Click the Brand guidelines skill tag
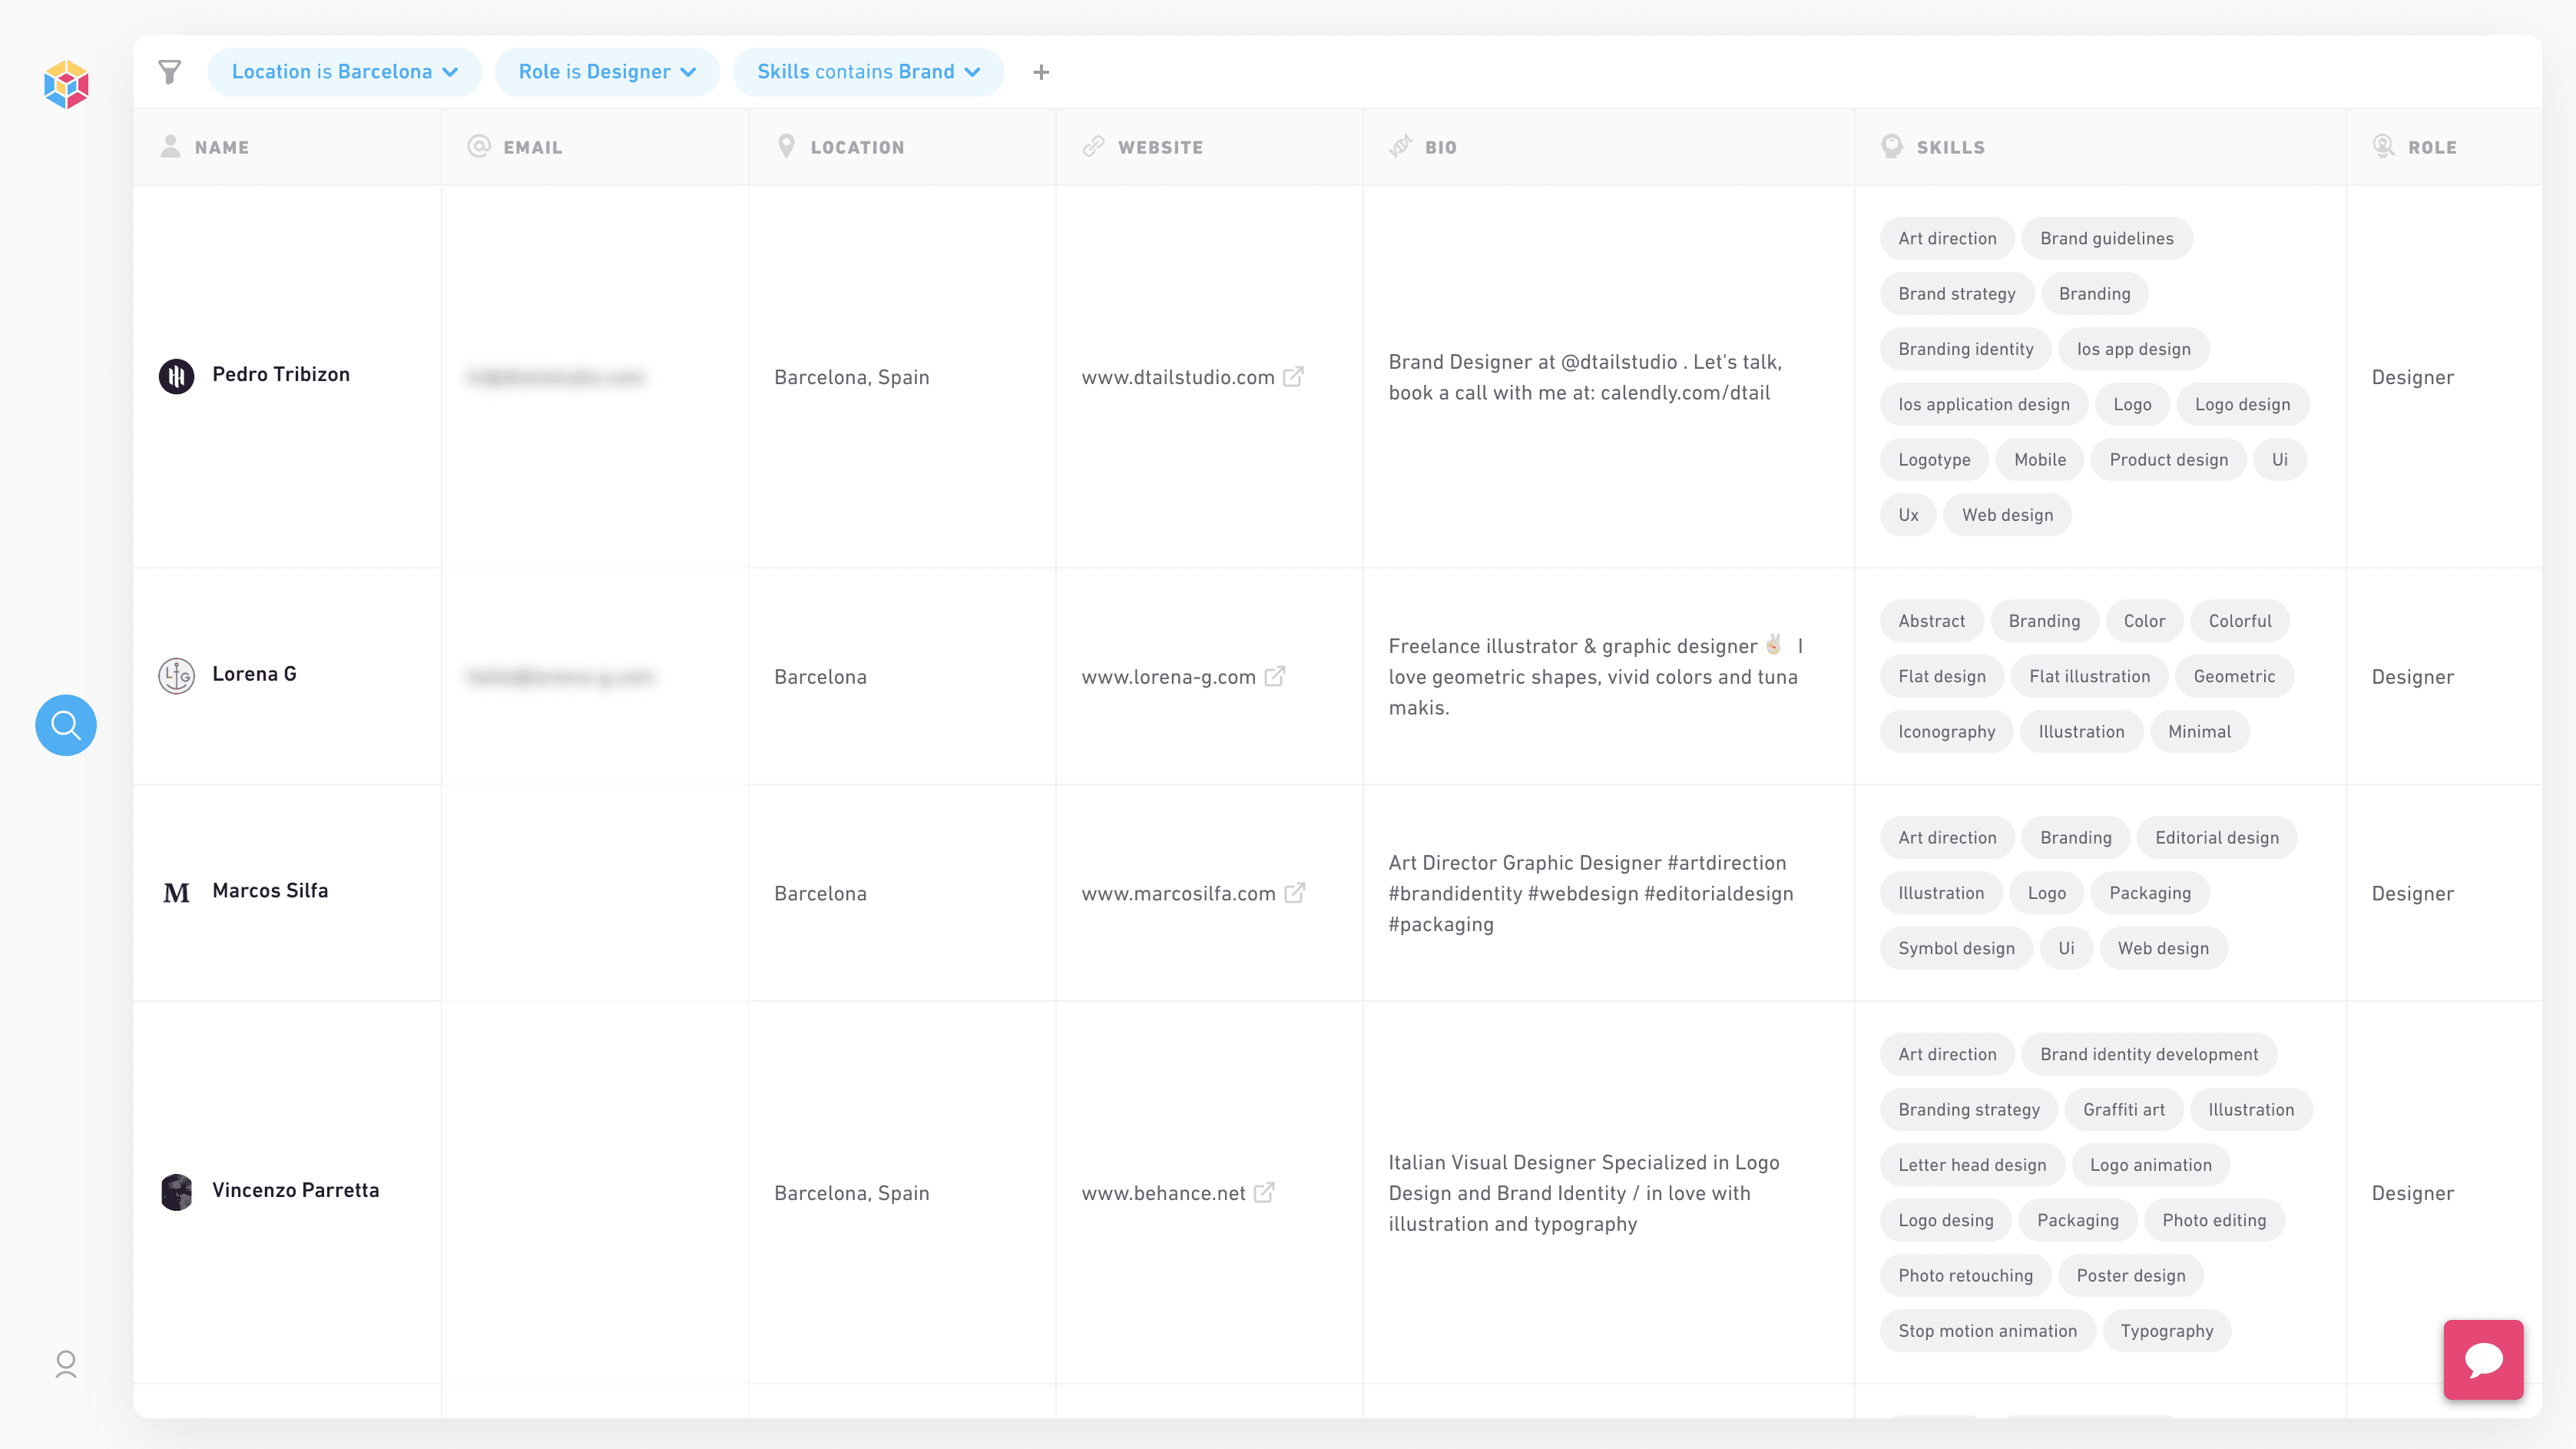The image size is (2576, 1449). pyautogui.click(x=2106, y=238)
